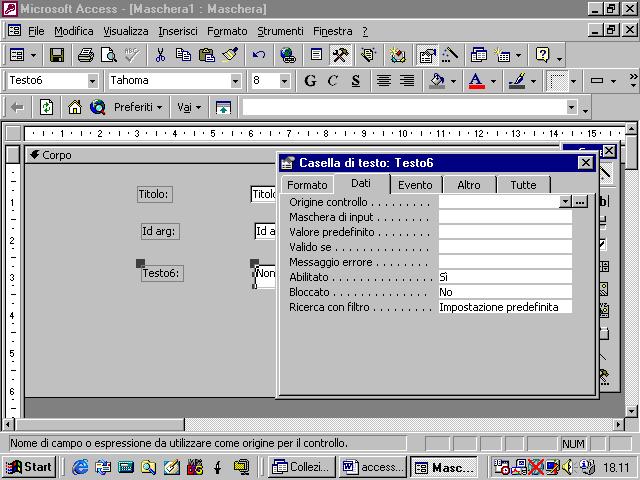Open the Testo6 object selector dropdown
This screenshot has height=480, width=640.
click(93, 81)
